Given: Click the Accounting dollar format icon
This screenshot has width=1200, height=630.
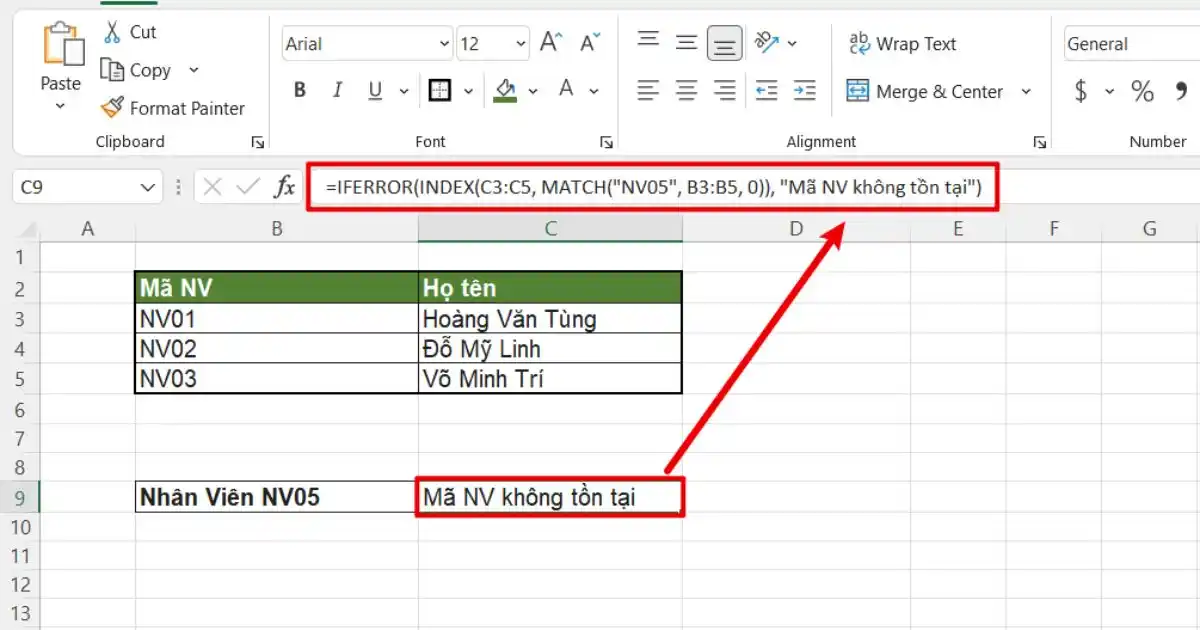Looking at the screenshot, I should pos(1081,91).
